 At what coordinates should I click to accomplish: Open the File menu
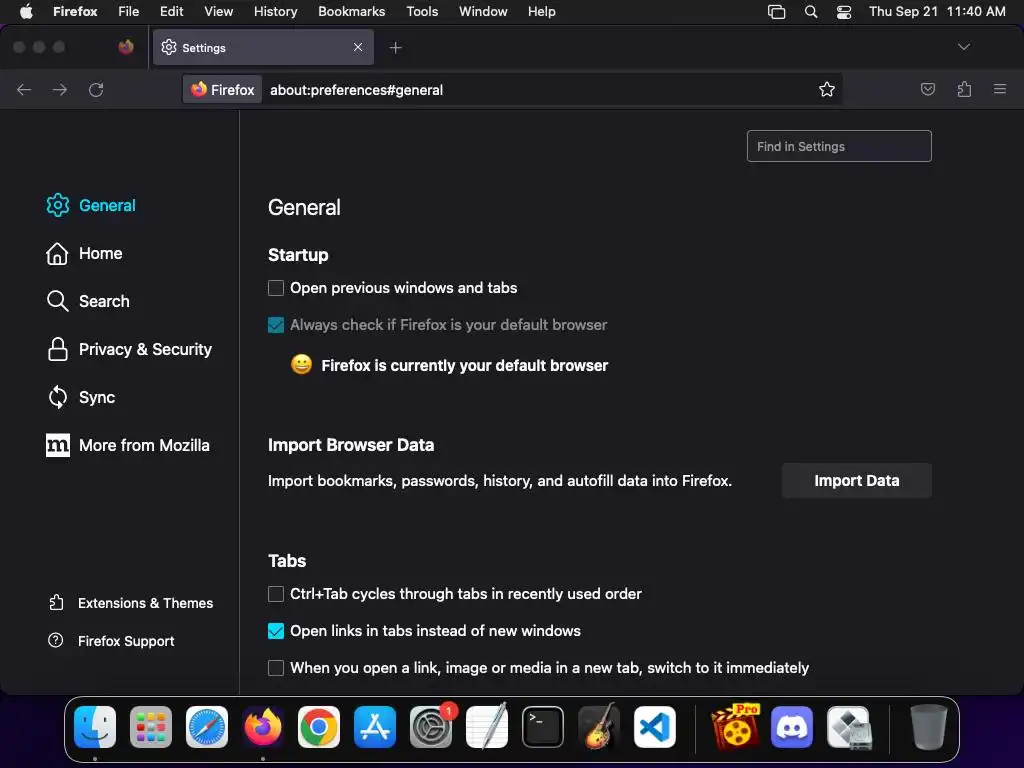point(129,11)
